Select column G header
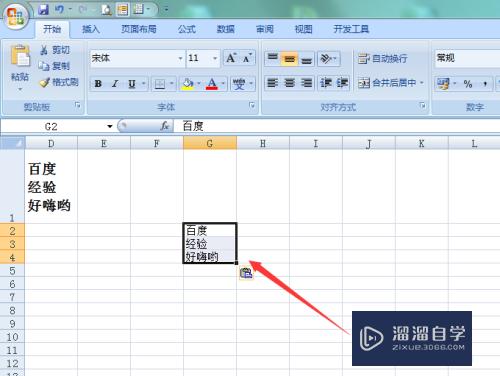This screenshot has height=376, width=500. tap(210, 143)
